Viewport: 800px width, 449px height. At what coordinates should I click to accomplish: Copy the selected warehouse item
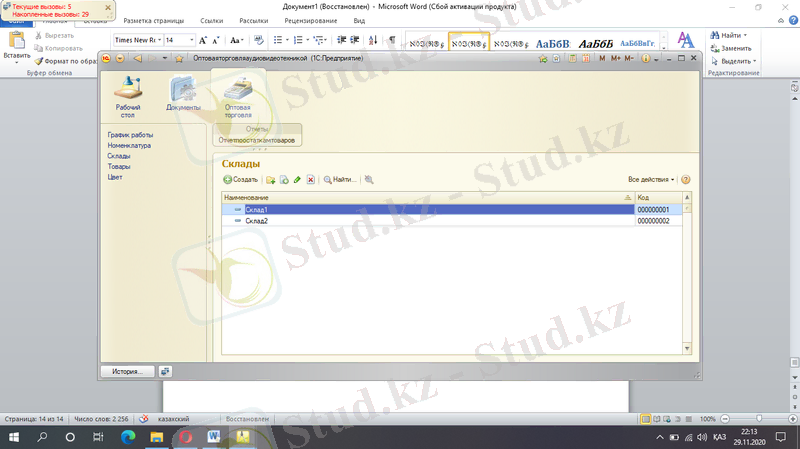pos(284,180)
